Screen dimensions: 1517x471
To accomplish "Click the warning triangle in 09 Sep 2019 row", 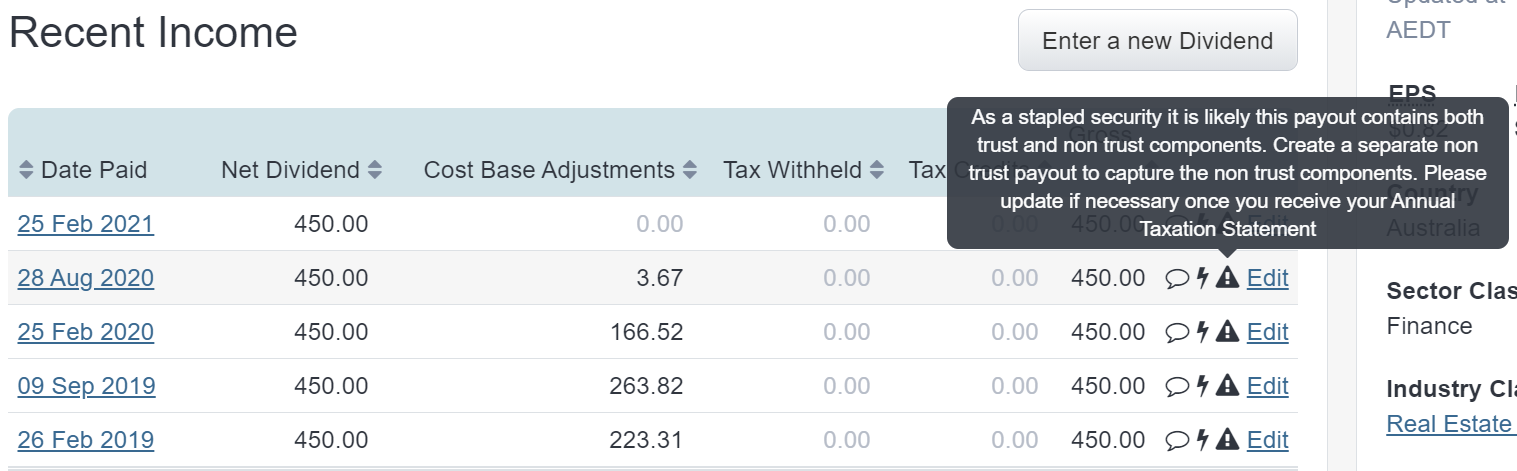I will pos(1227,386).
